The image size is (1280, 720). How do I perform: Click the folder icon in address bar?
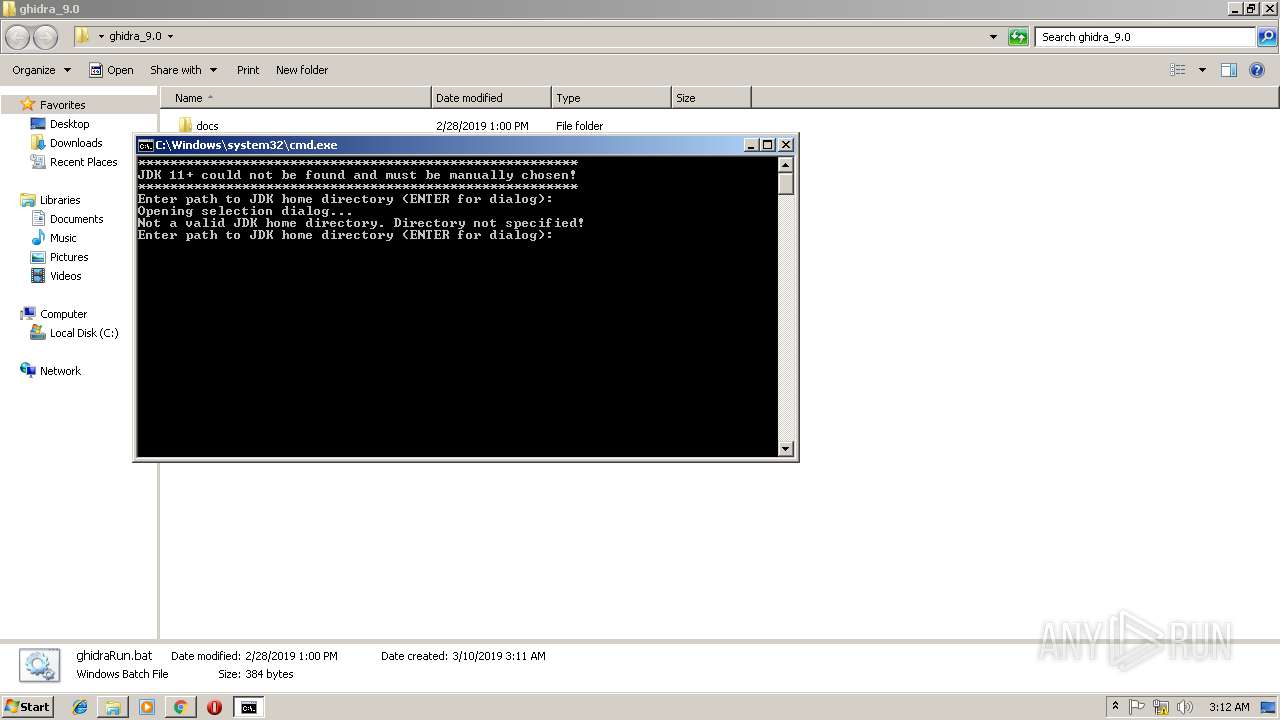pyautogui.click(x=83, y=36)
